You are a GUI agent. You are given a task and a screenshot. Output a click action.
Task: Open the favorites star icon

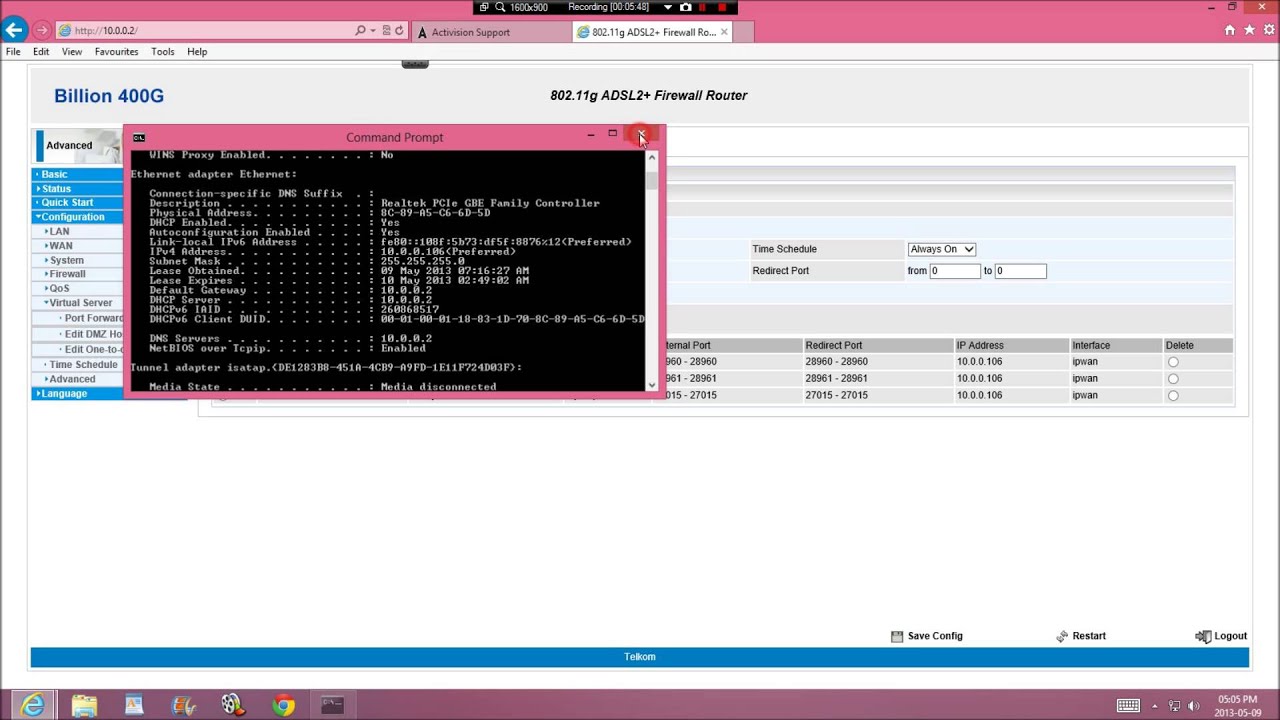1248,31
